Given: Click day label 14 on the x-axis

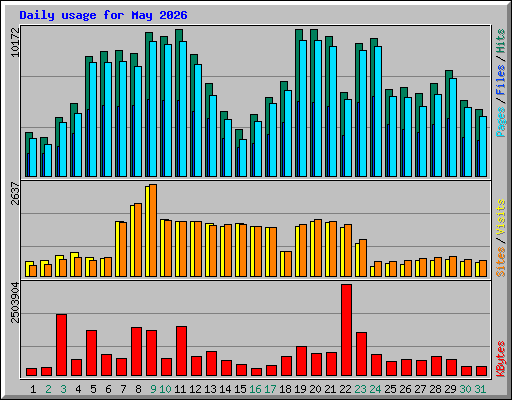Looking at the screenshot, I should 225,389.
